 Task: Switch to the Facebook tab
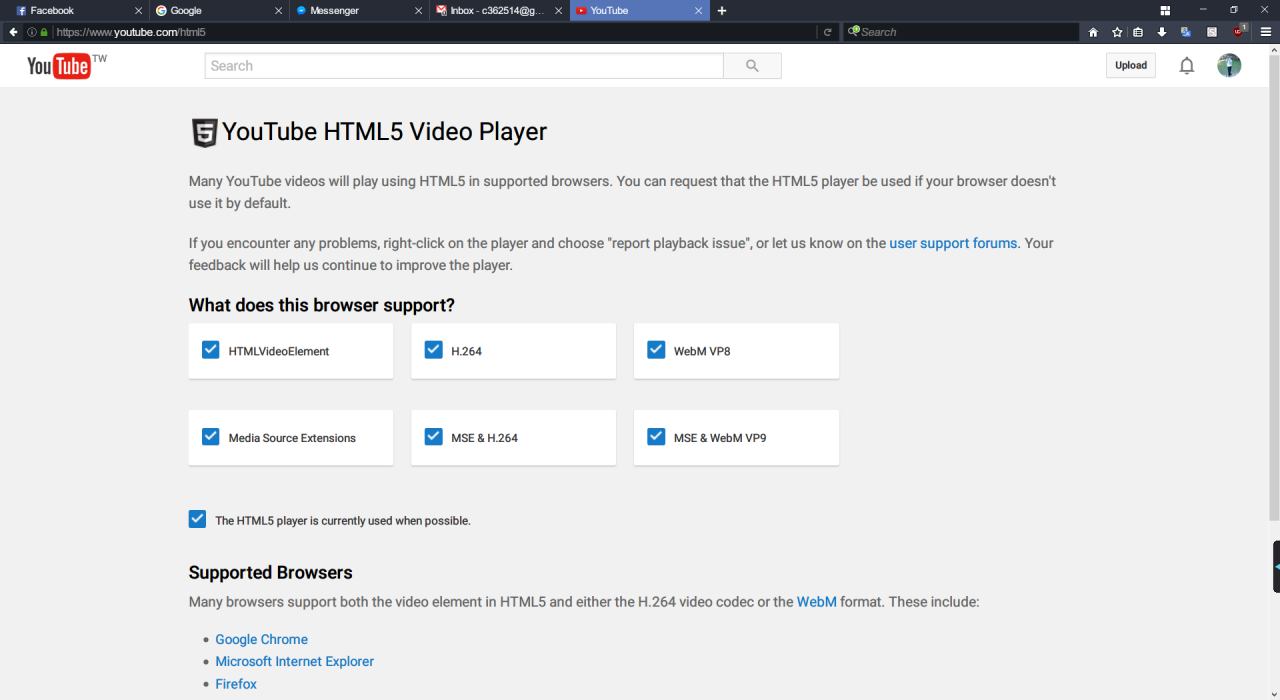[x=70, y=11]
